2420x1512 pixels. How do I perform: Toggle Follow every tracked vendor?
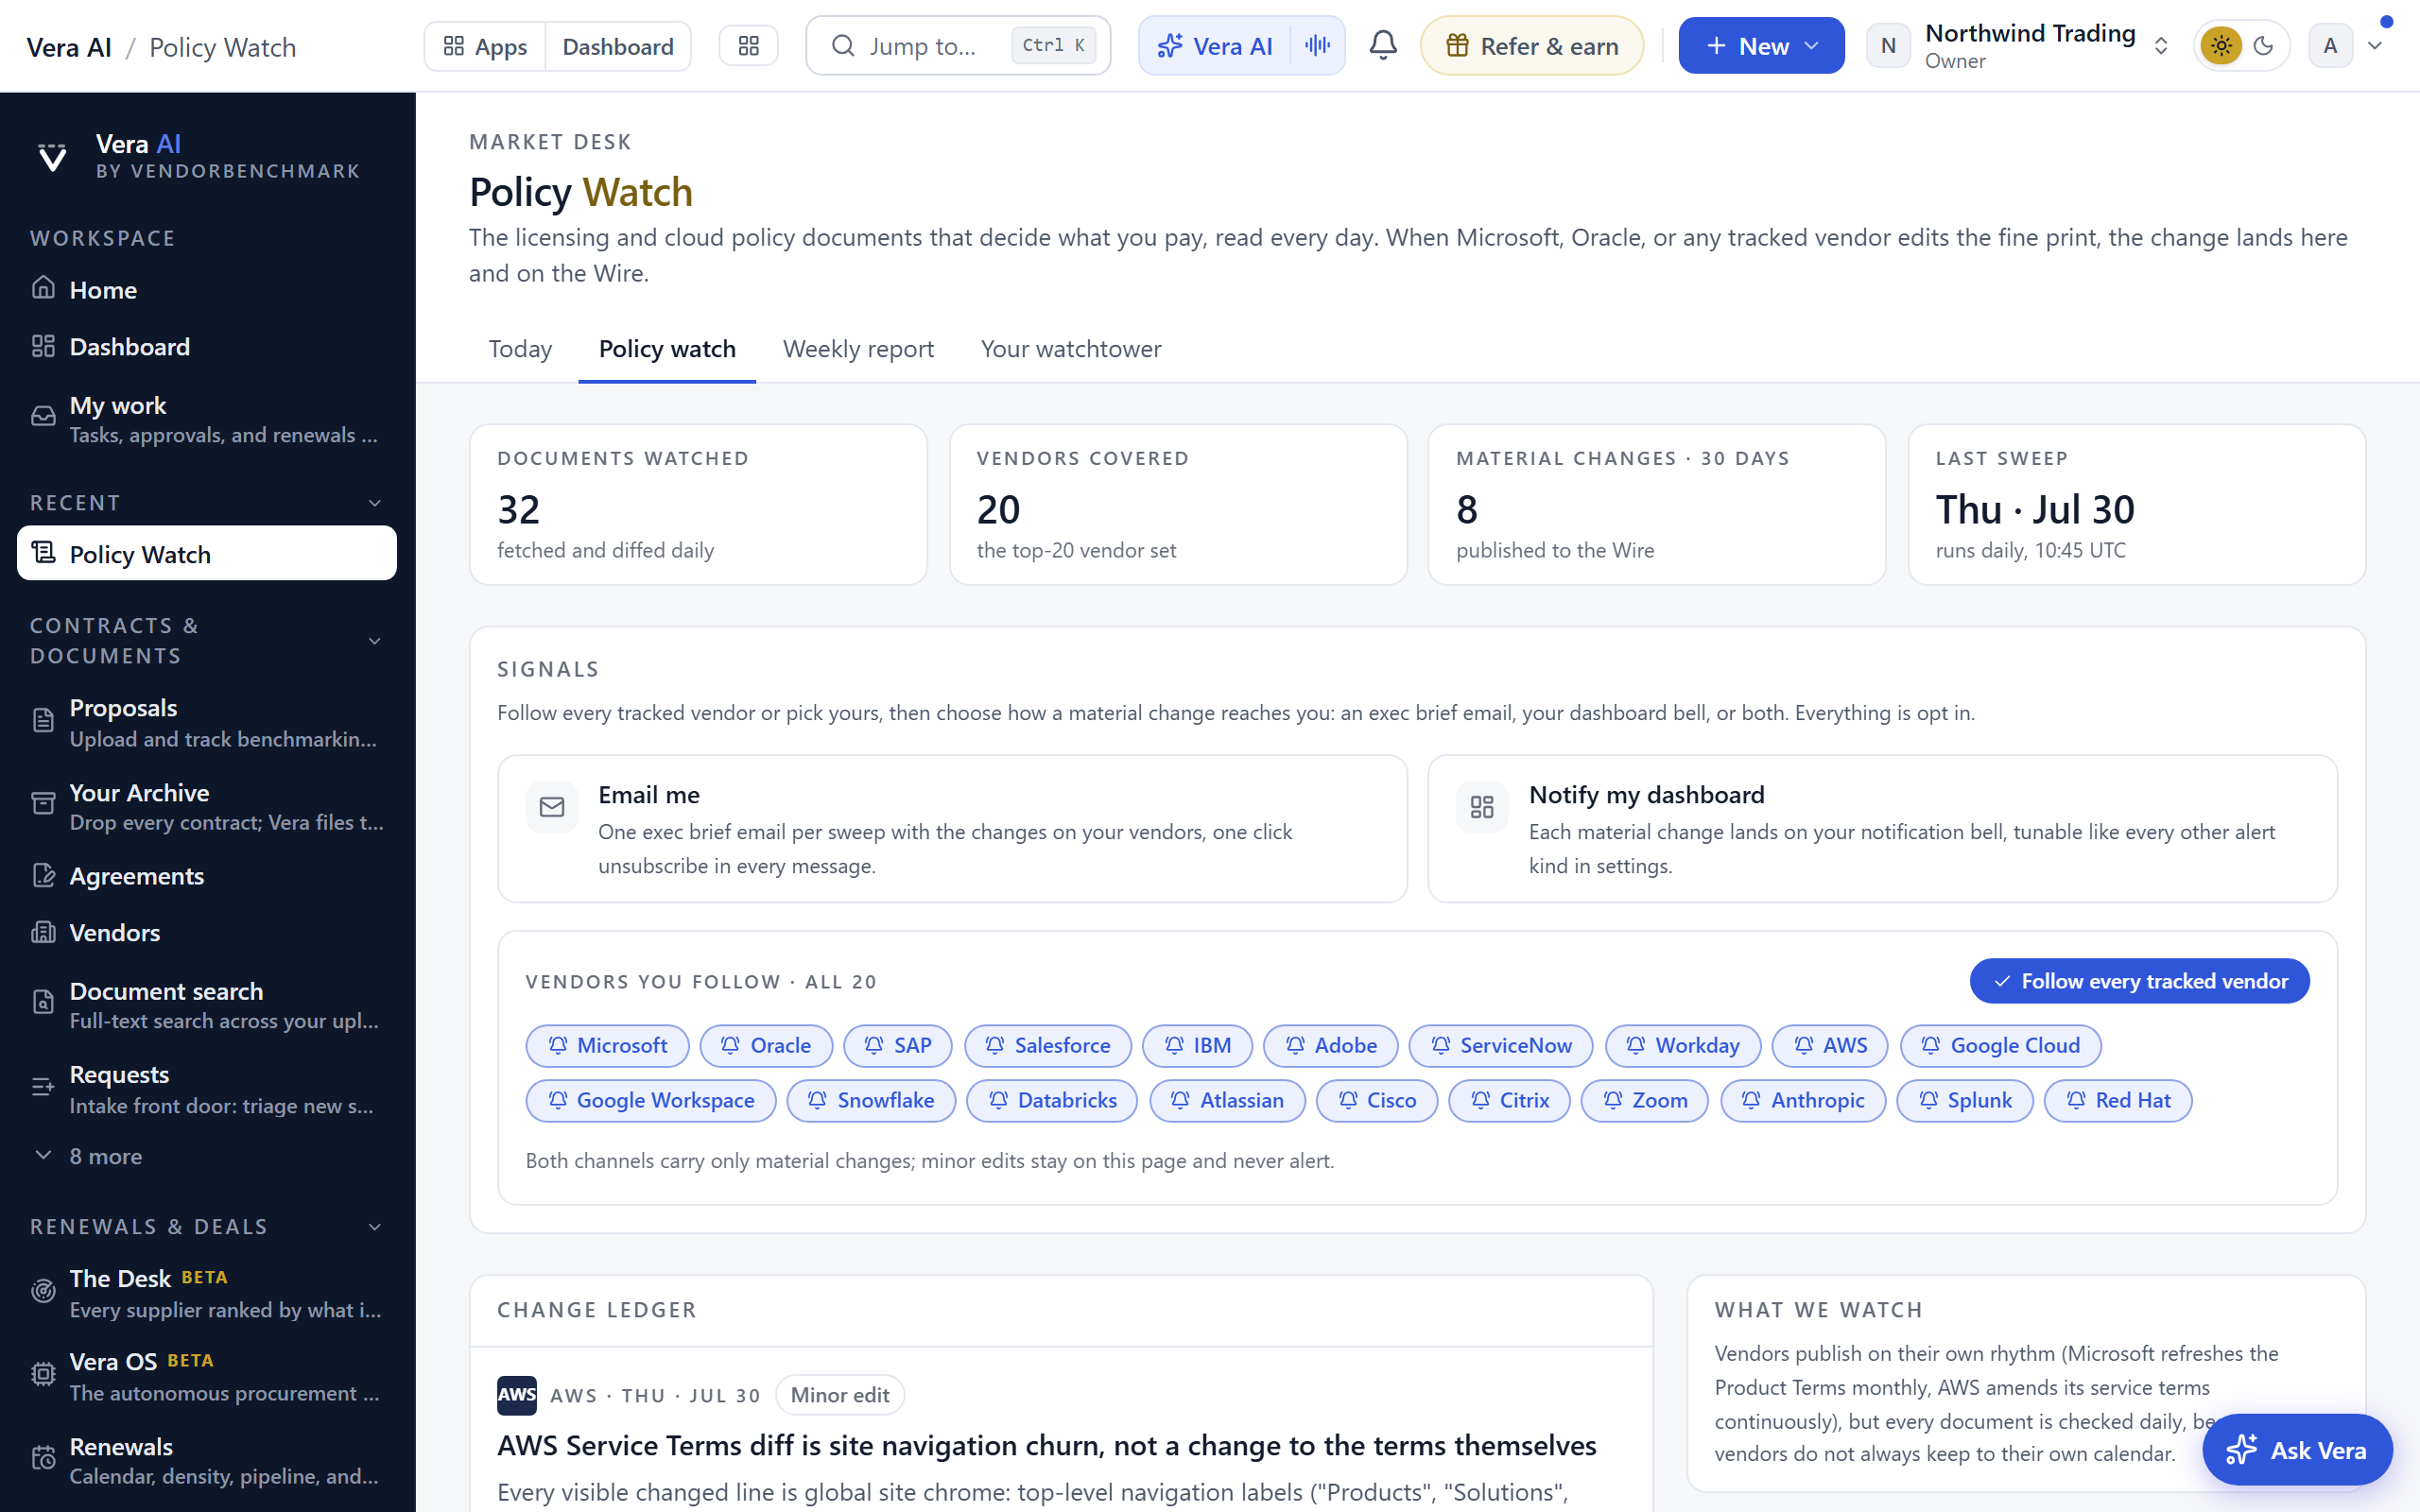coord(2139,981)
